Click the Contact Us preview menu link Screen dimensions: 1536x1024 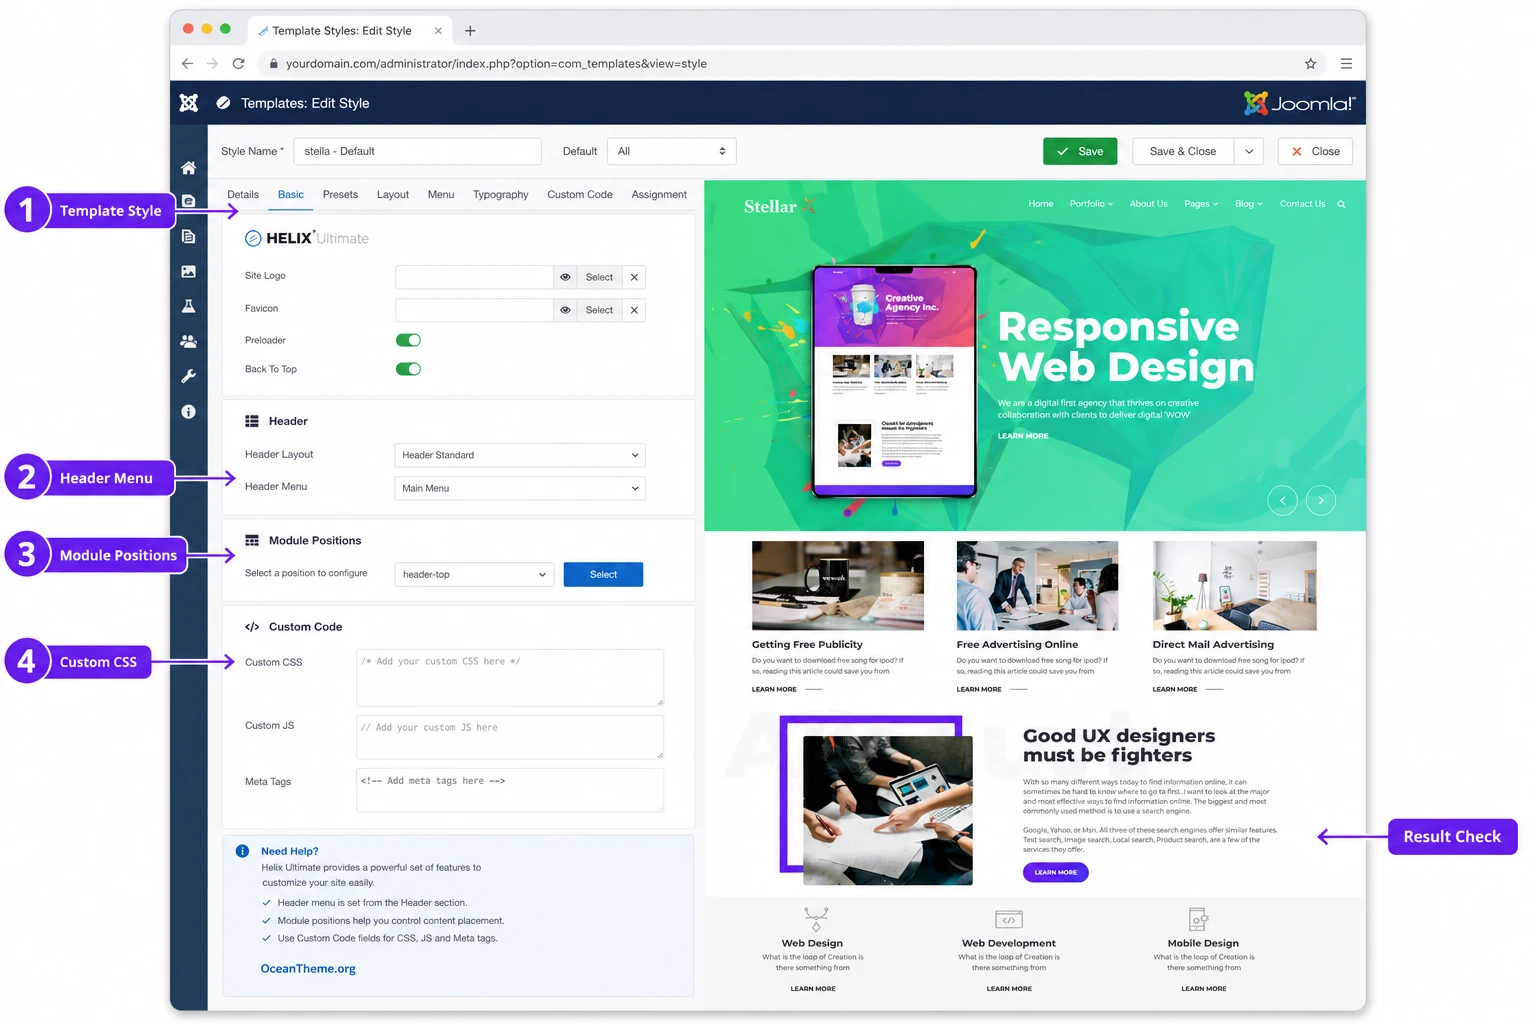[1302, 204]
